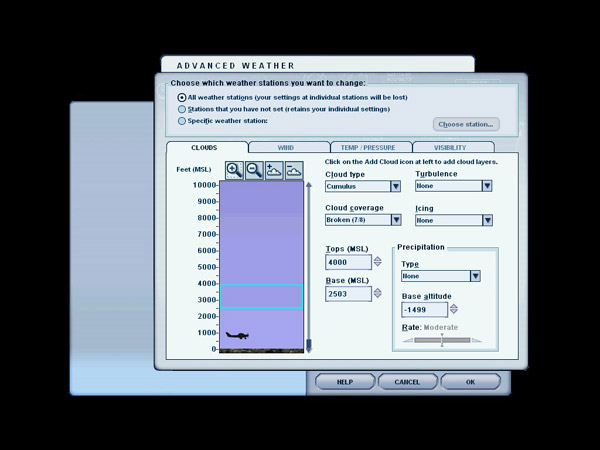Click the Tops (MSL) input field
The height and width of the screenshot is (450, 600).
click(x=347, y=262)
